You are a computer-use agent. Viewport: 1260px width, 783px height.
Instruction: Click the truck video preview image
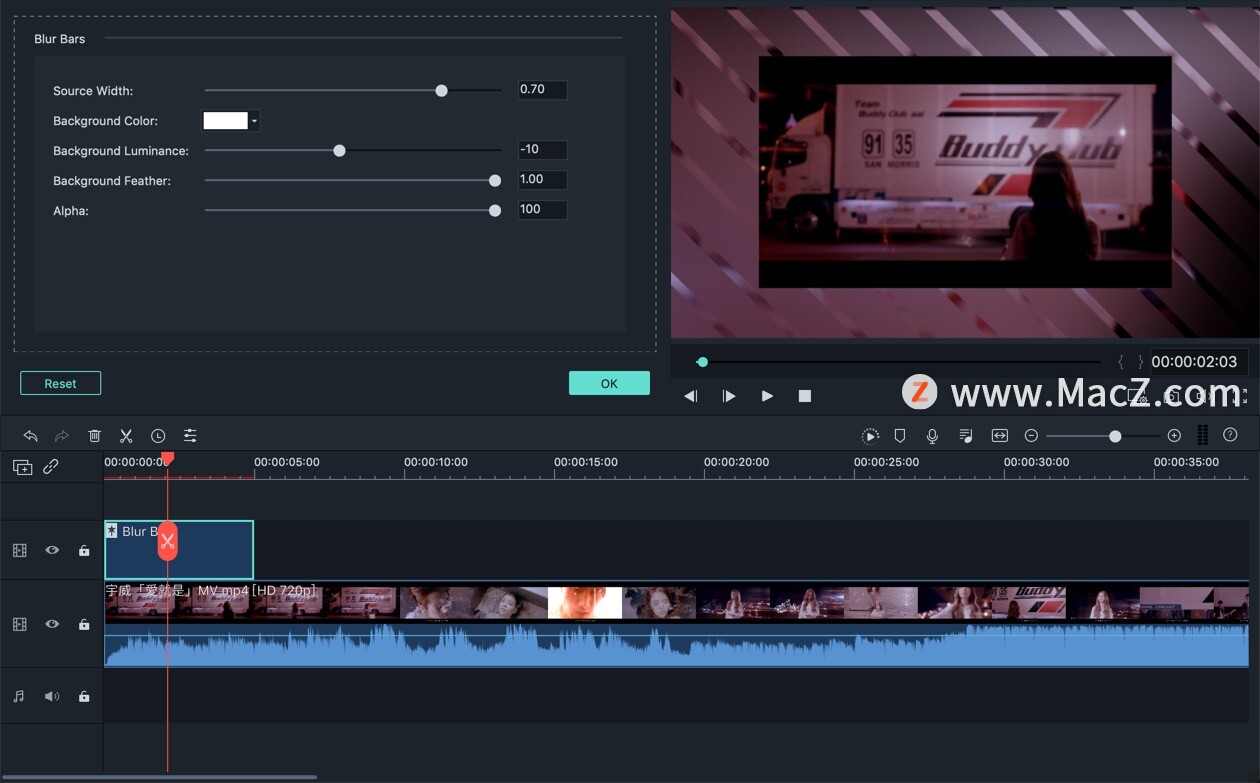point(965,171)
